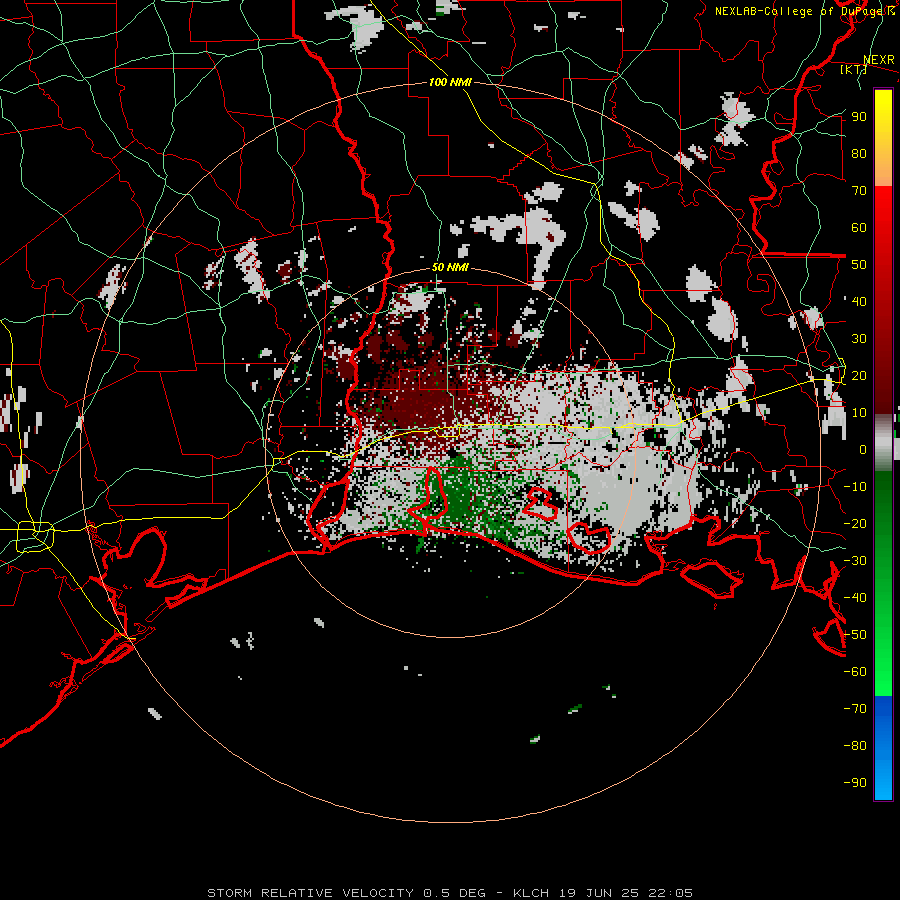
Task: Select the -80 value on the velocity scale
Action: (855, 746)
